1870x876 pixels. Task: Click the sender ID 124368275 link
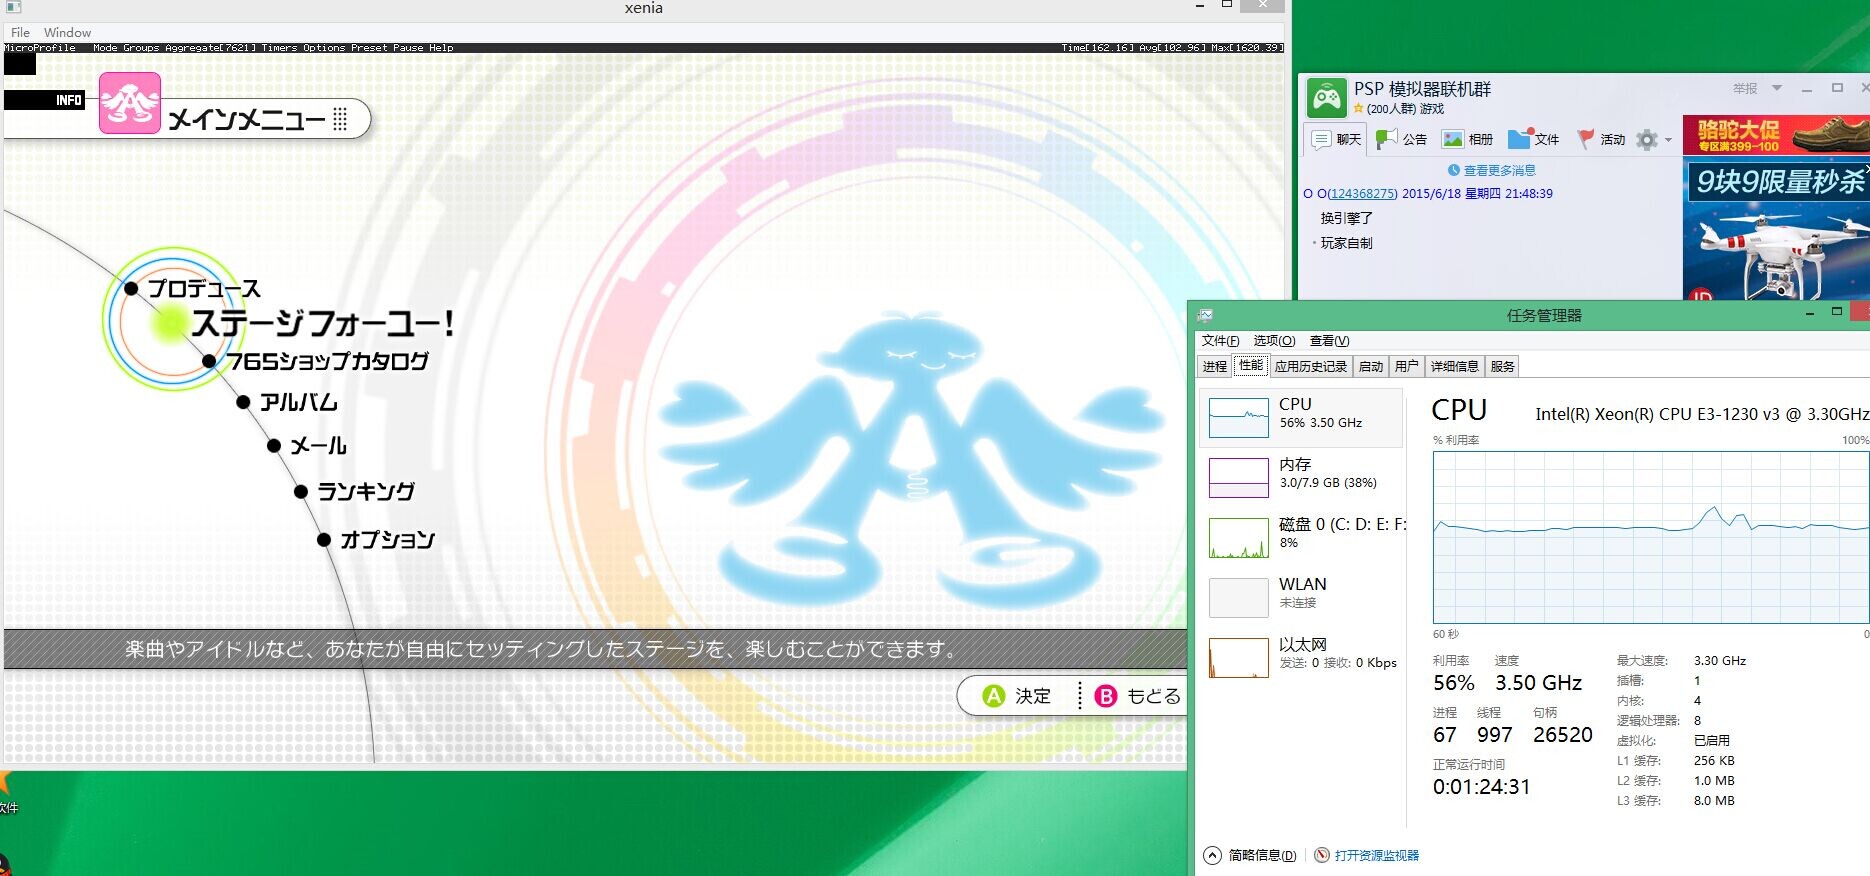coord(1362,194)
